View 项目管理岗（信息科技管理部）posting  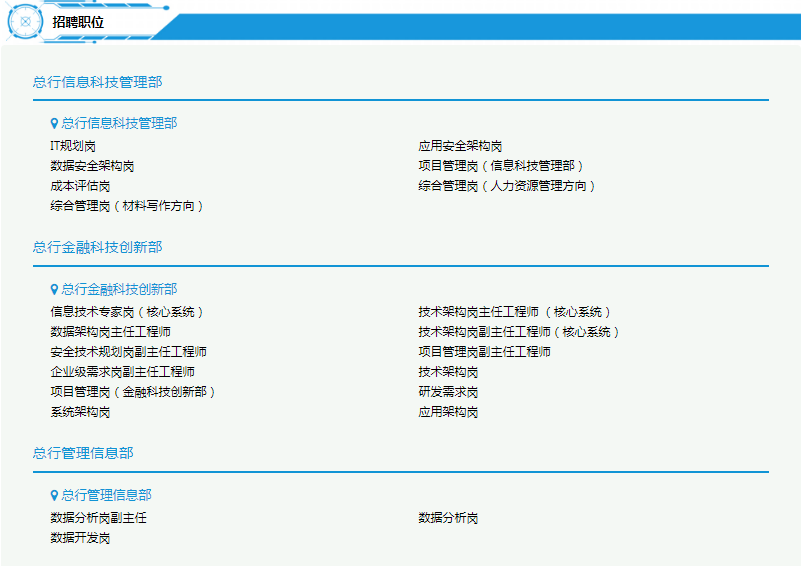[501, 166]
